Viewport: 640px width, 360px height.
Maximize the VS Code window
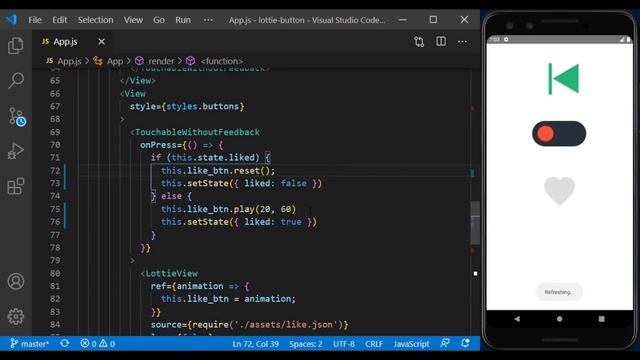(433, 20)
